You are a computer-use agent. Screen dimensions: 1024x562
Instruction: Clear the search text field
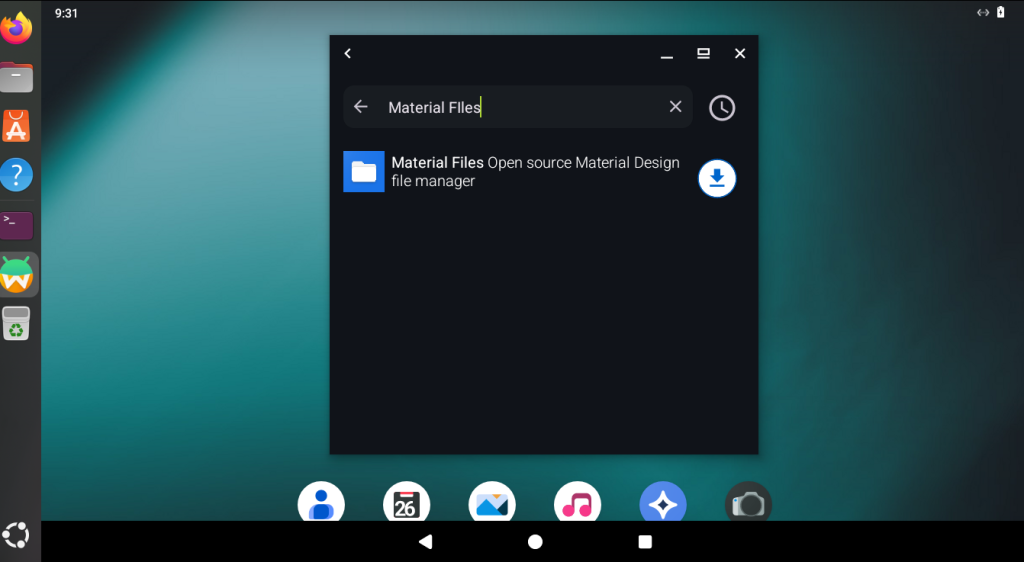pyautogui.click(x=675, y=107)
